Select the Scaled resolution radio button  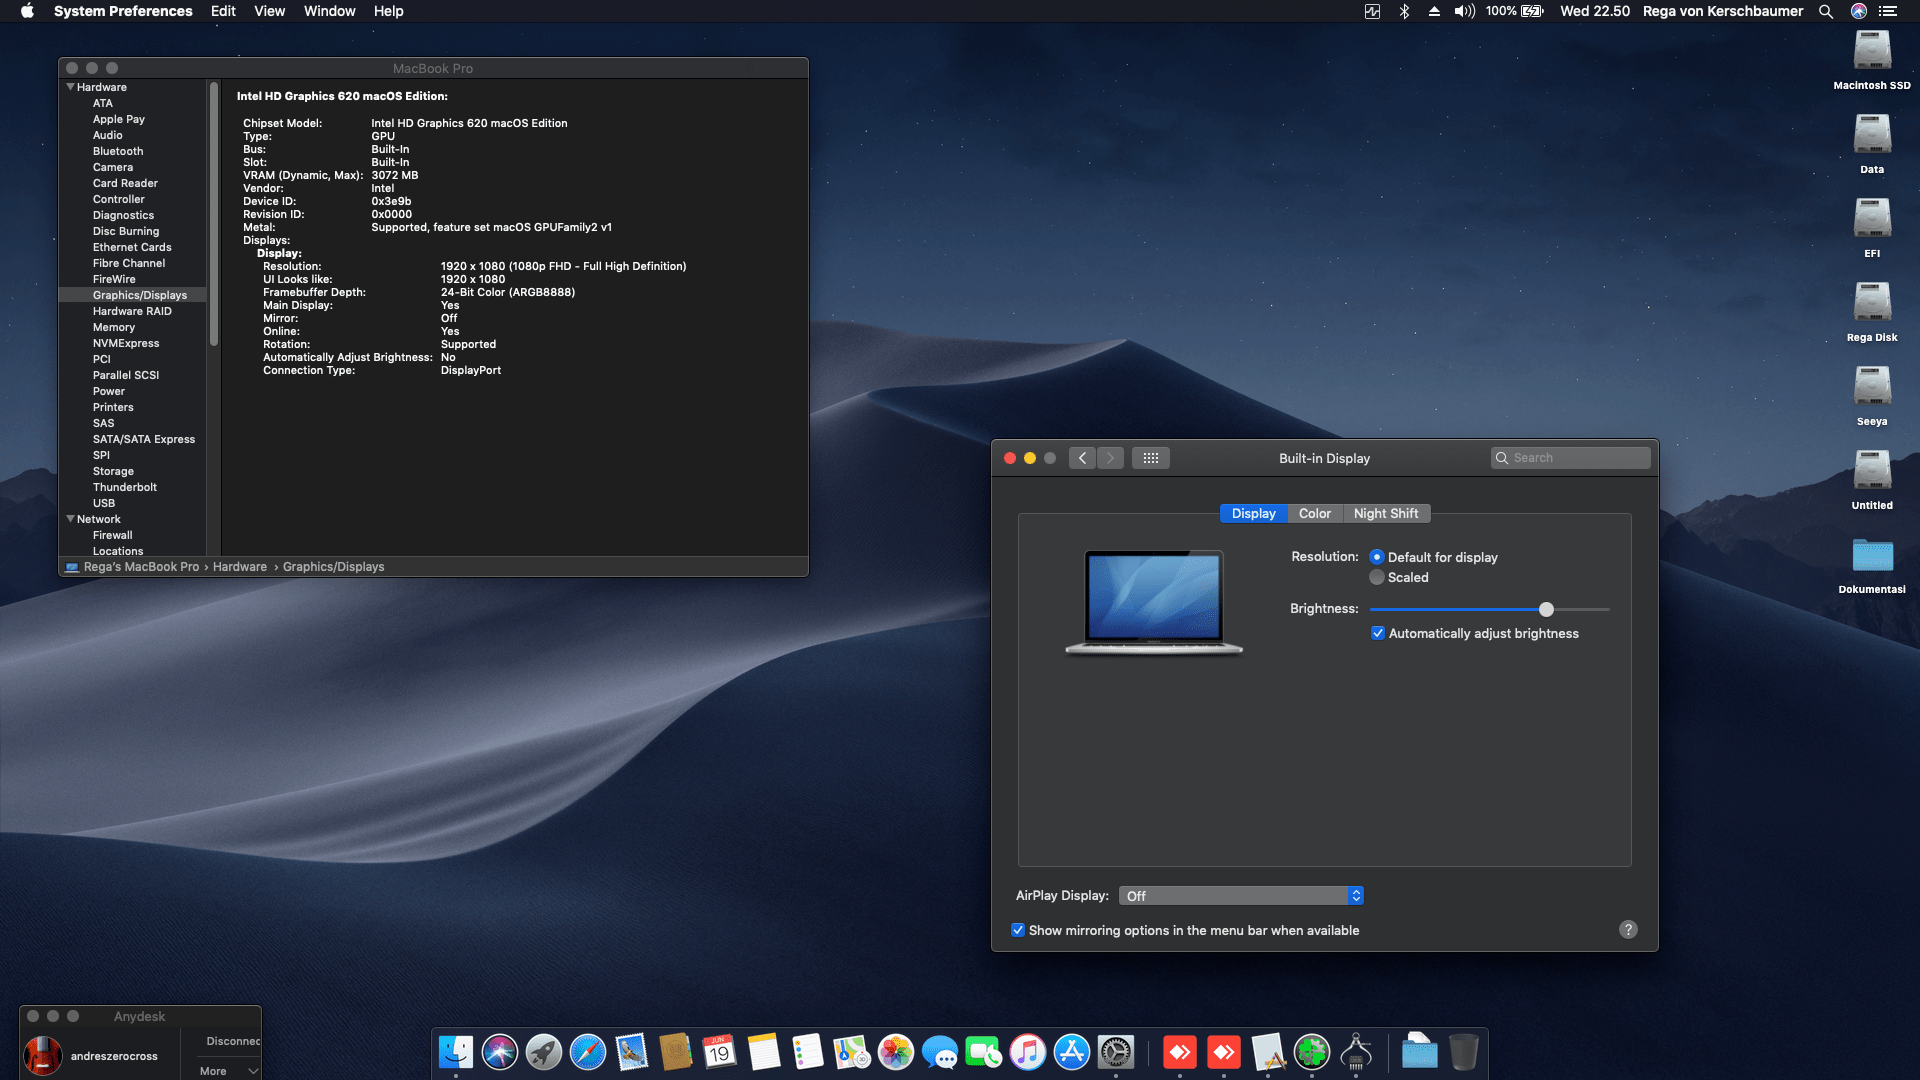pyautogui.click(x=1377, y=577)
